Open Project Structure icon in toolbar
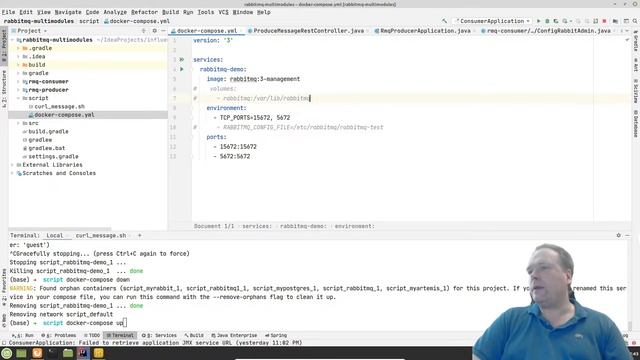 click(615, 21)
